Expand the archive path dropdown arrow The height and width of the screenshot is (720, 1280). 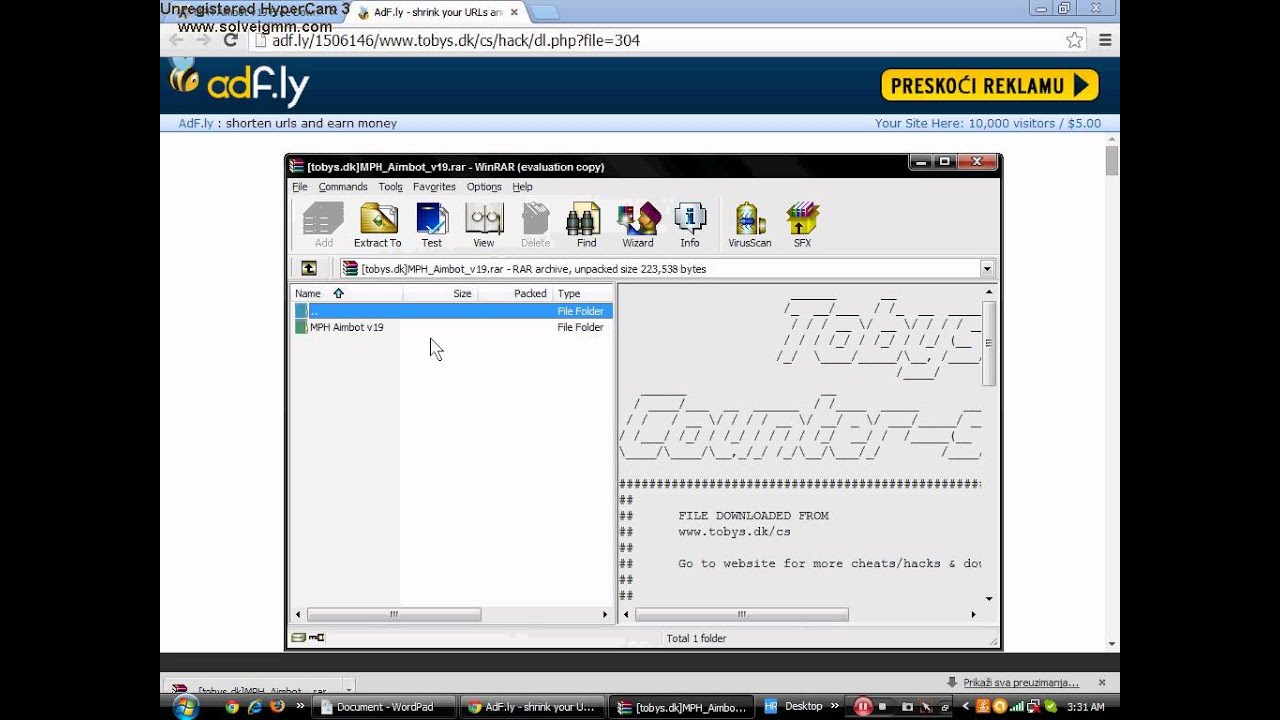pos(987,268)
